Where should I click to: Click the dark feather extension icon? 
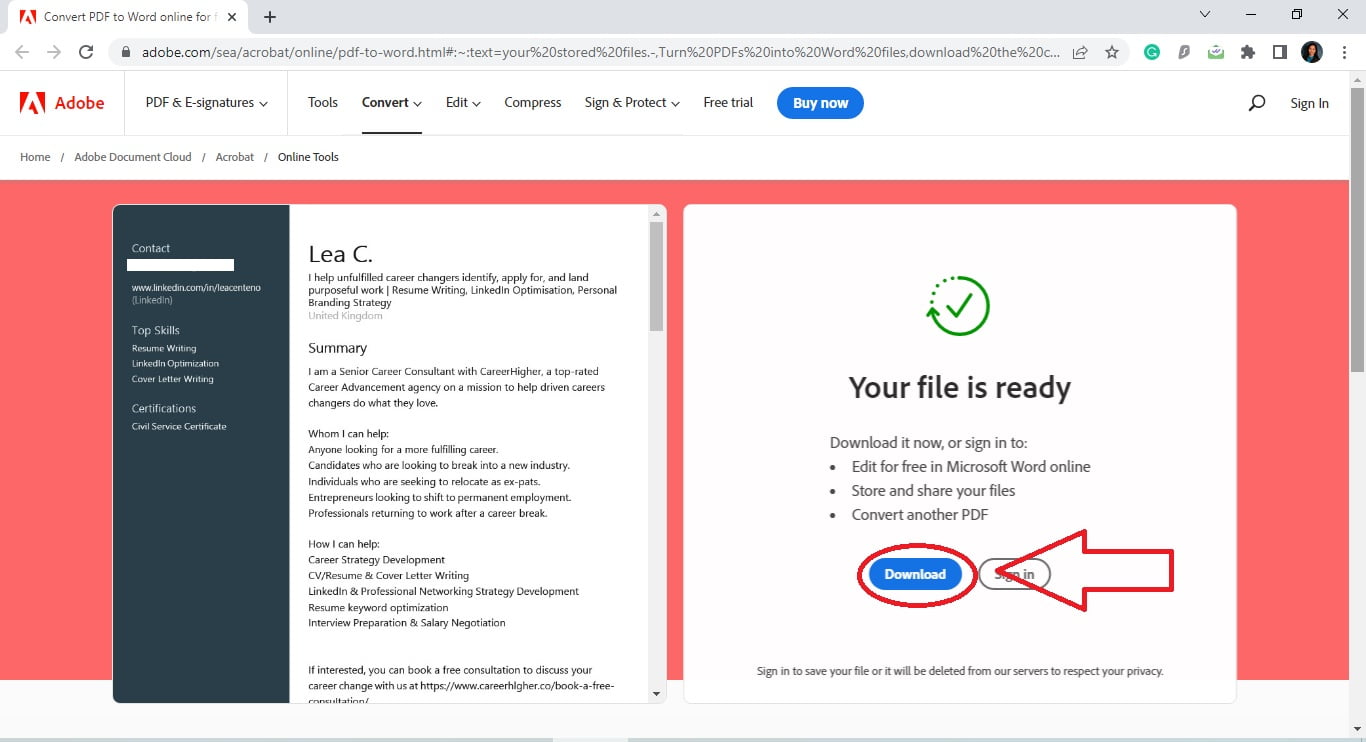[1184, 52]
